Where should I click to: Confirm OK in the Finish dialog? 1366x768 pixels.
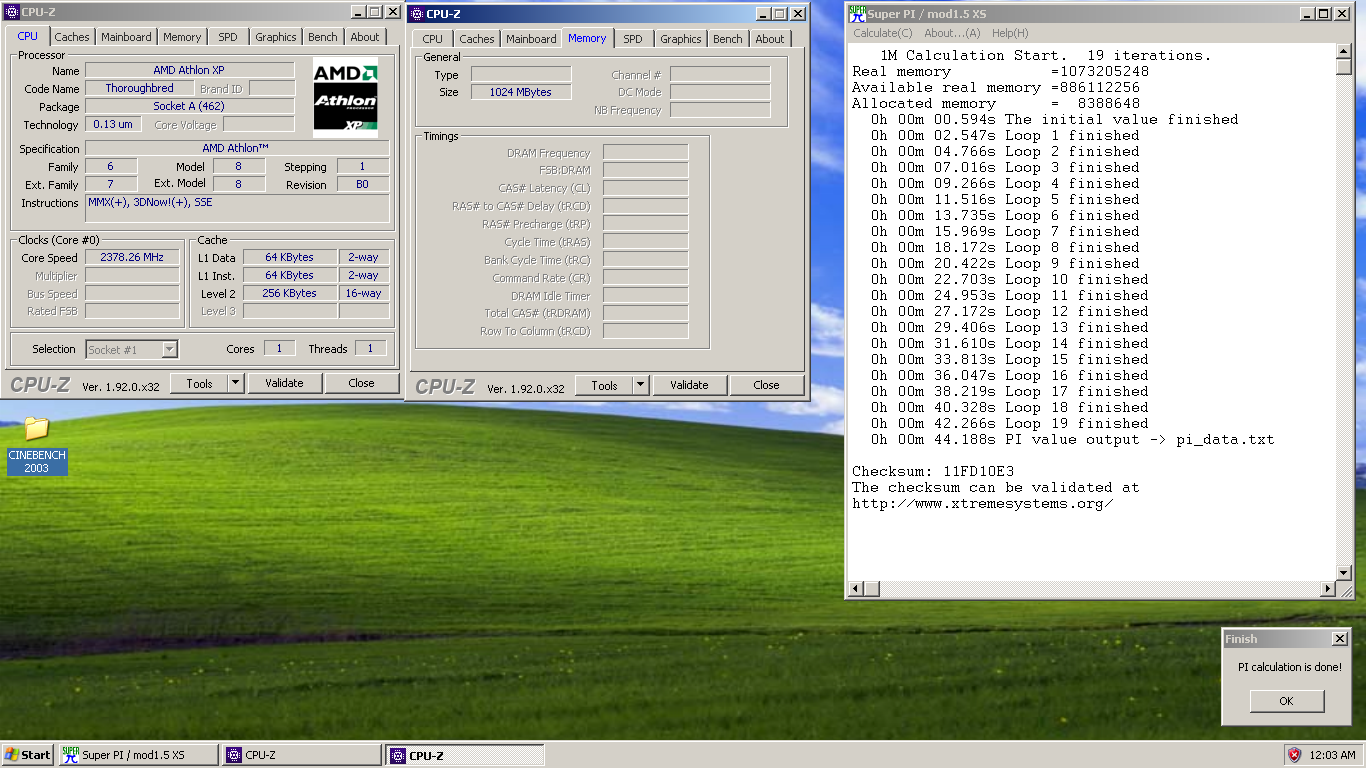[1287, 701]
